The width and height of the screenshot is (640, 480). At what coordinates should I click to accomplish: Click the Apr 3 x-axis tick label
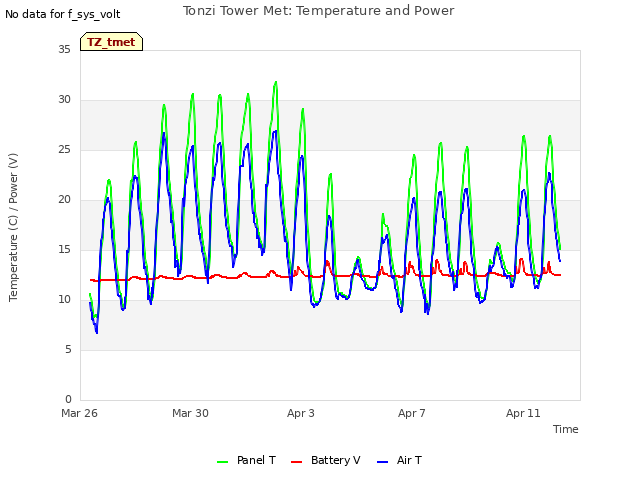[x=301, y=413]
